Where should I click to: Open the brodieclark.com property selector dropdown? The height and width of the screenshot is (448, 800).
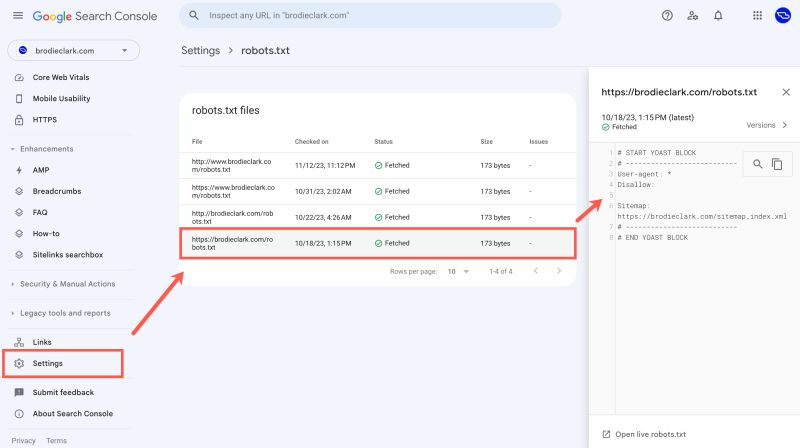pos(73,51)
